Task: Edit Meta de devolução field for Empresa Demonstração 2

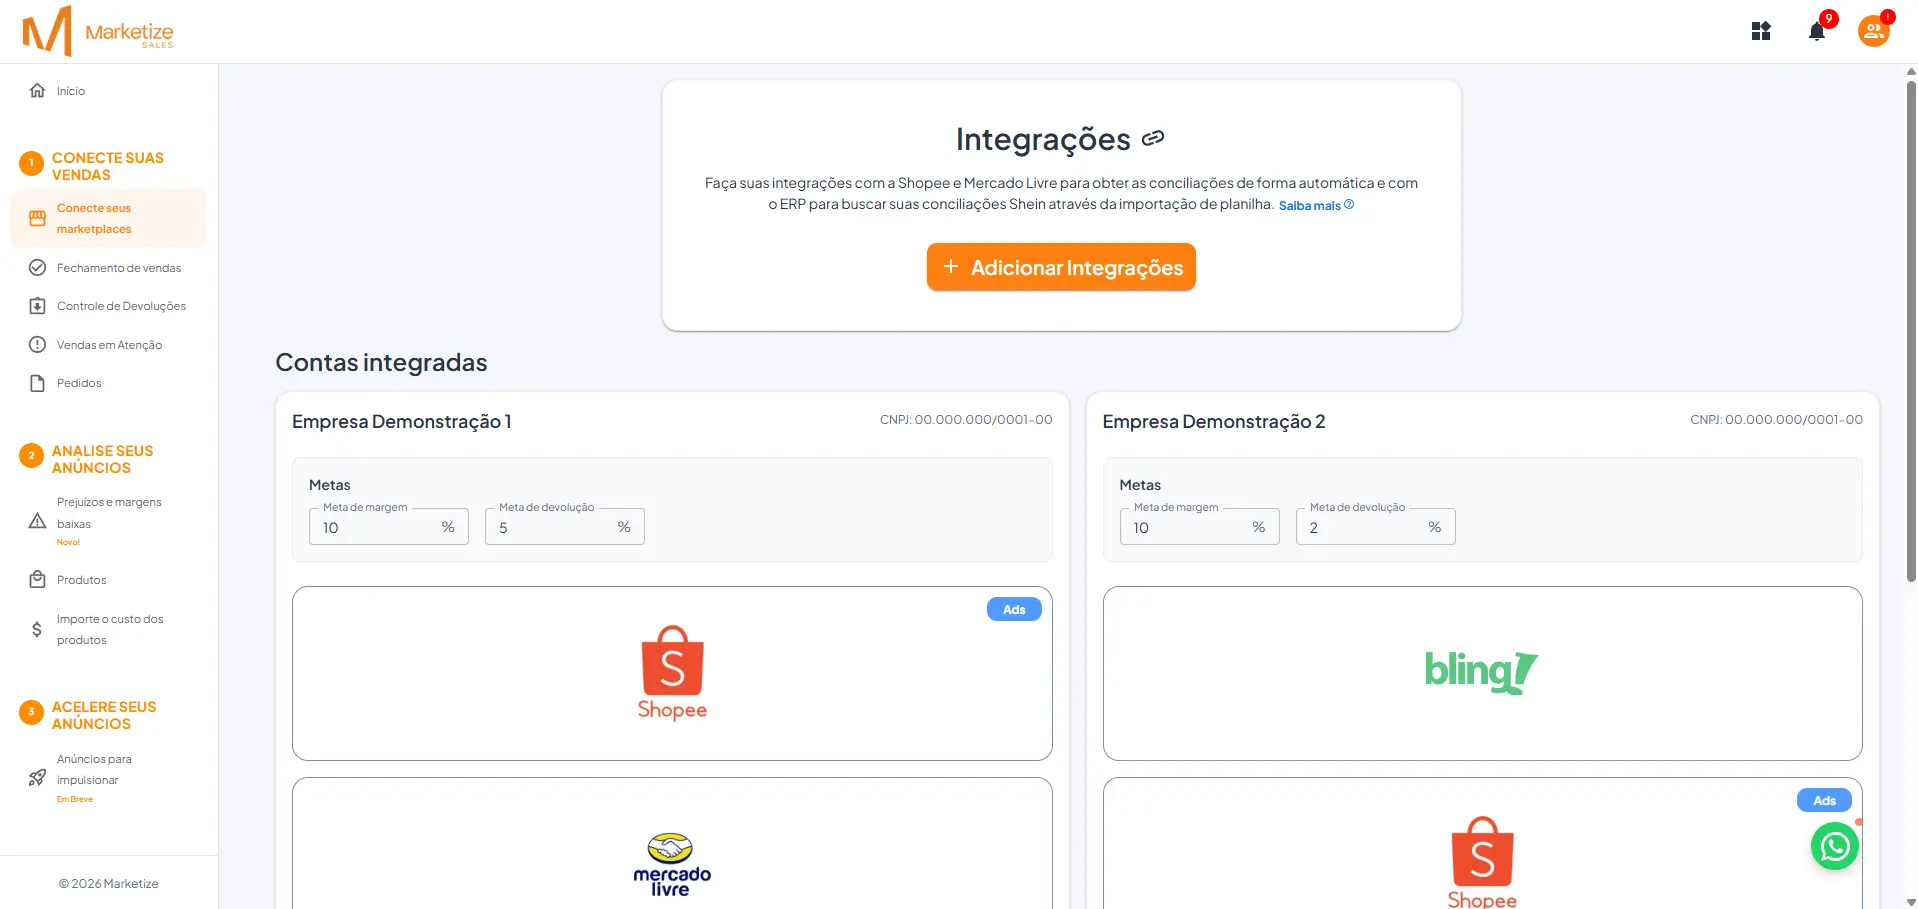Action: (1375, 527)
